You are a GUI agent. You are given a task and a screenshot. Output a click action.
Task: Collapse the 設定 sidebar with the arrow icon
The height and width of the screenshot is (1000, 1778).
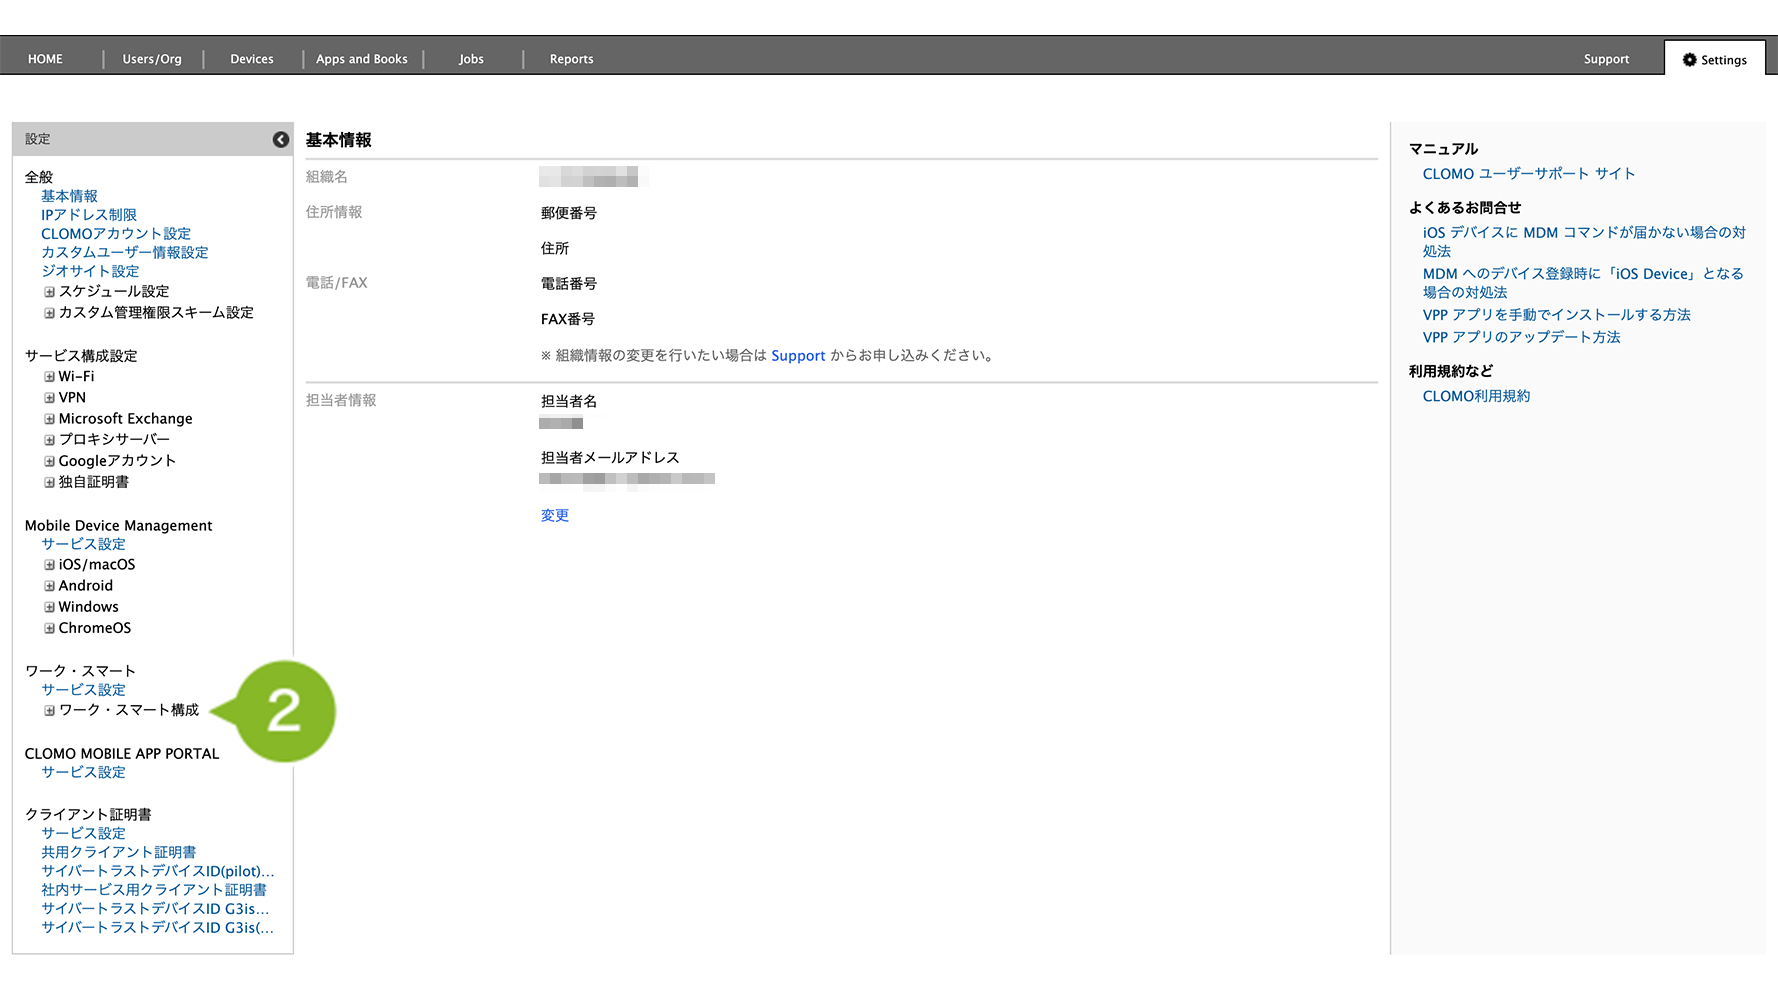[x=281, y=140]
